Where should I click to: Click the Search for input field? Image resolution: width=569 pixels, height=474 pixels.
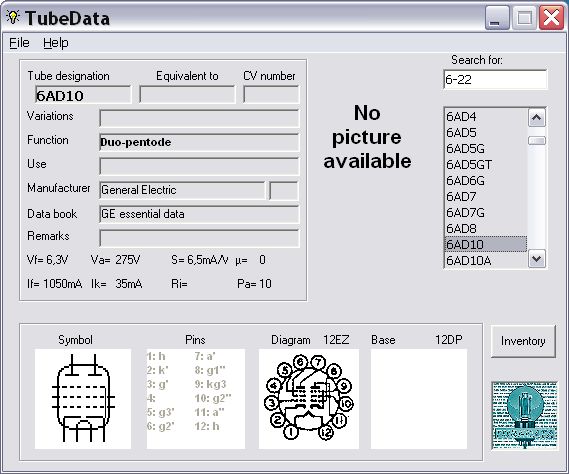tap(495, 79)
